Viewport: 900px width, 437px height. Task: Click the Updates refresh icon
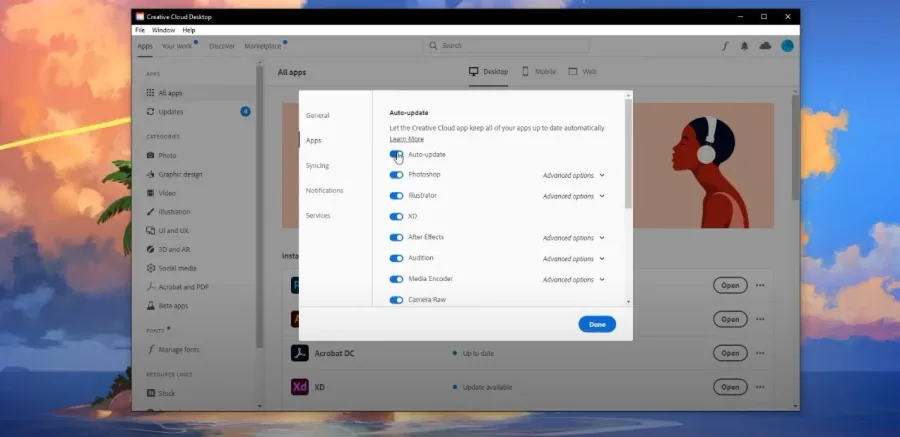150,111
